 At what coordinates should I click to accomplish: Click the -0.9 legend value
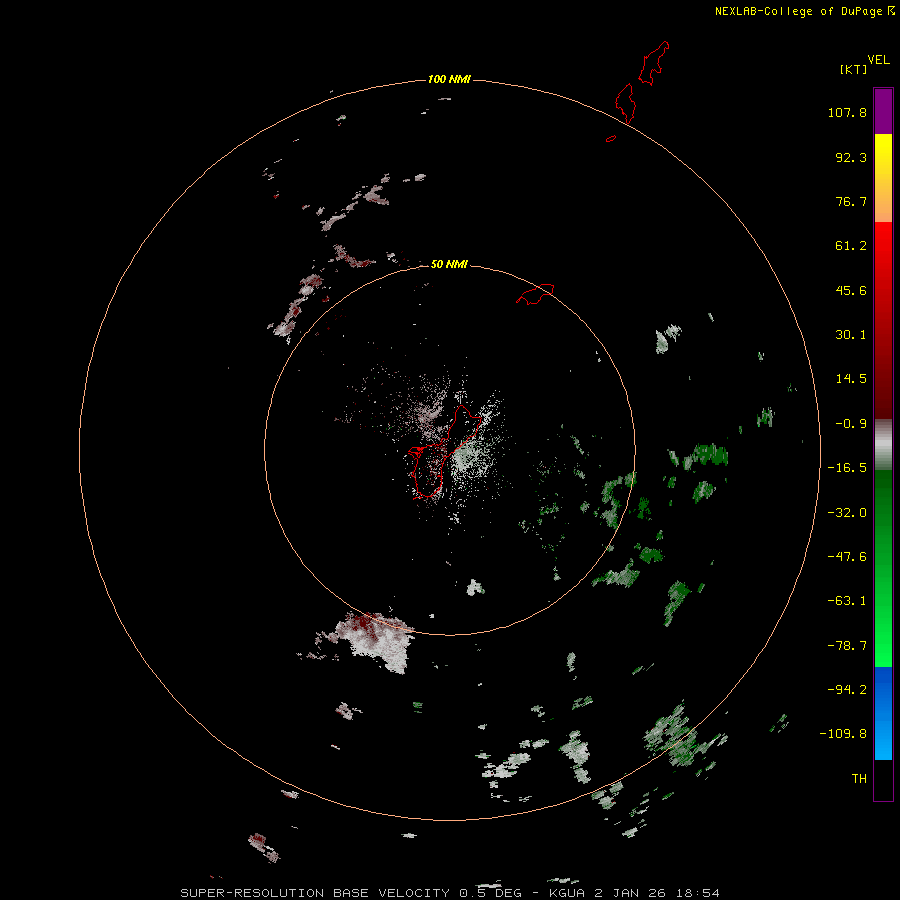[x=851, y=424]
